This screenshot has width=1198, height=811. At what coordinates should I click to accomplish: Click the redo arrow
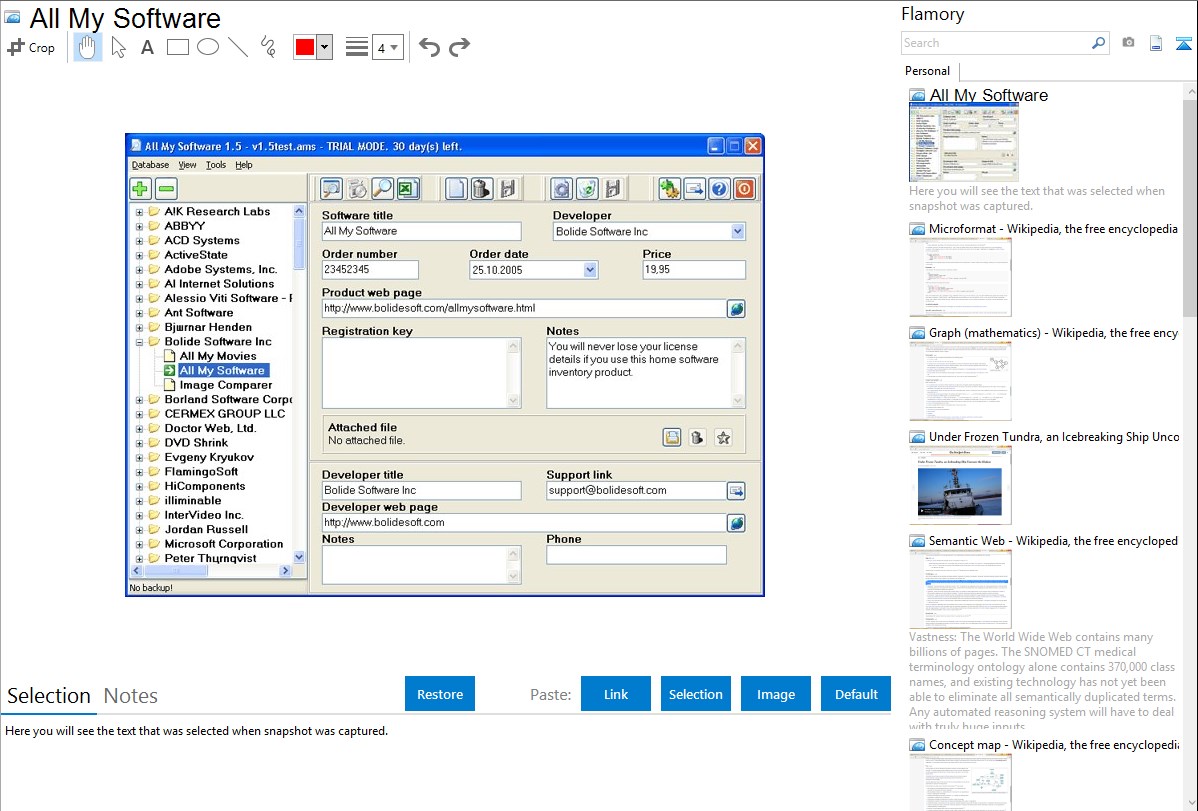click(x=459, y=47)
